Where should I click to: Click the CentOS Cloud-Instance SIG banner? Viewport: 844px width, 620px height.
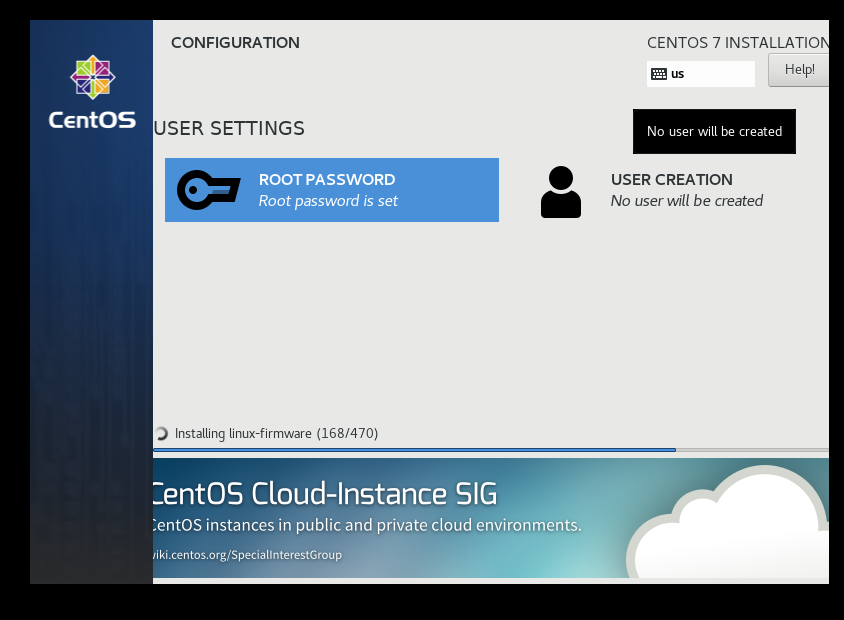pos(491,518)
